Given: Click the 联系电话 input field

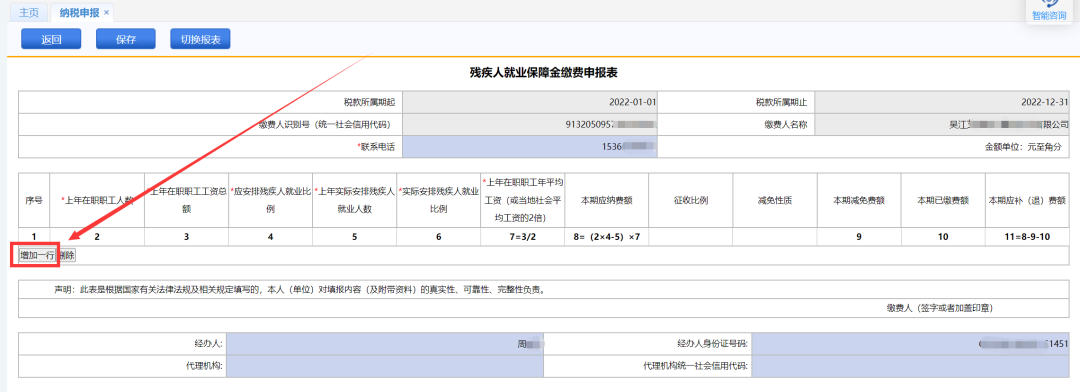Looking at the screenshot, I should pos(530,147).
